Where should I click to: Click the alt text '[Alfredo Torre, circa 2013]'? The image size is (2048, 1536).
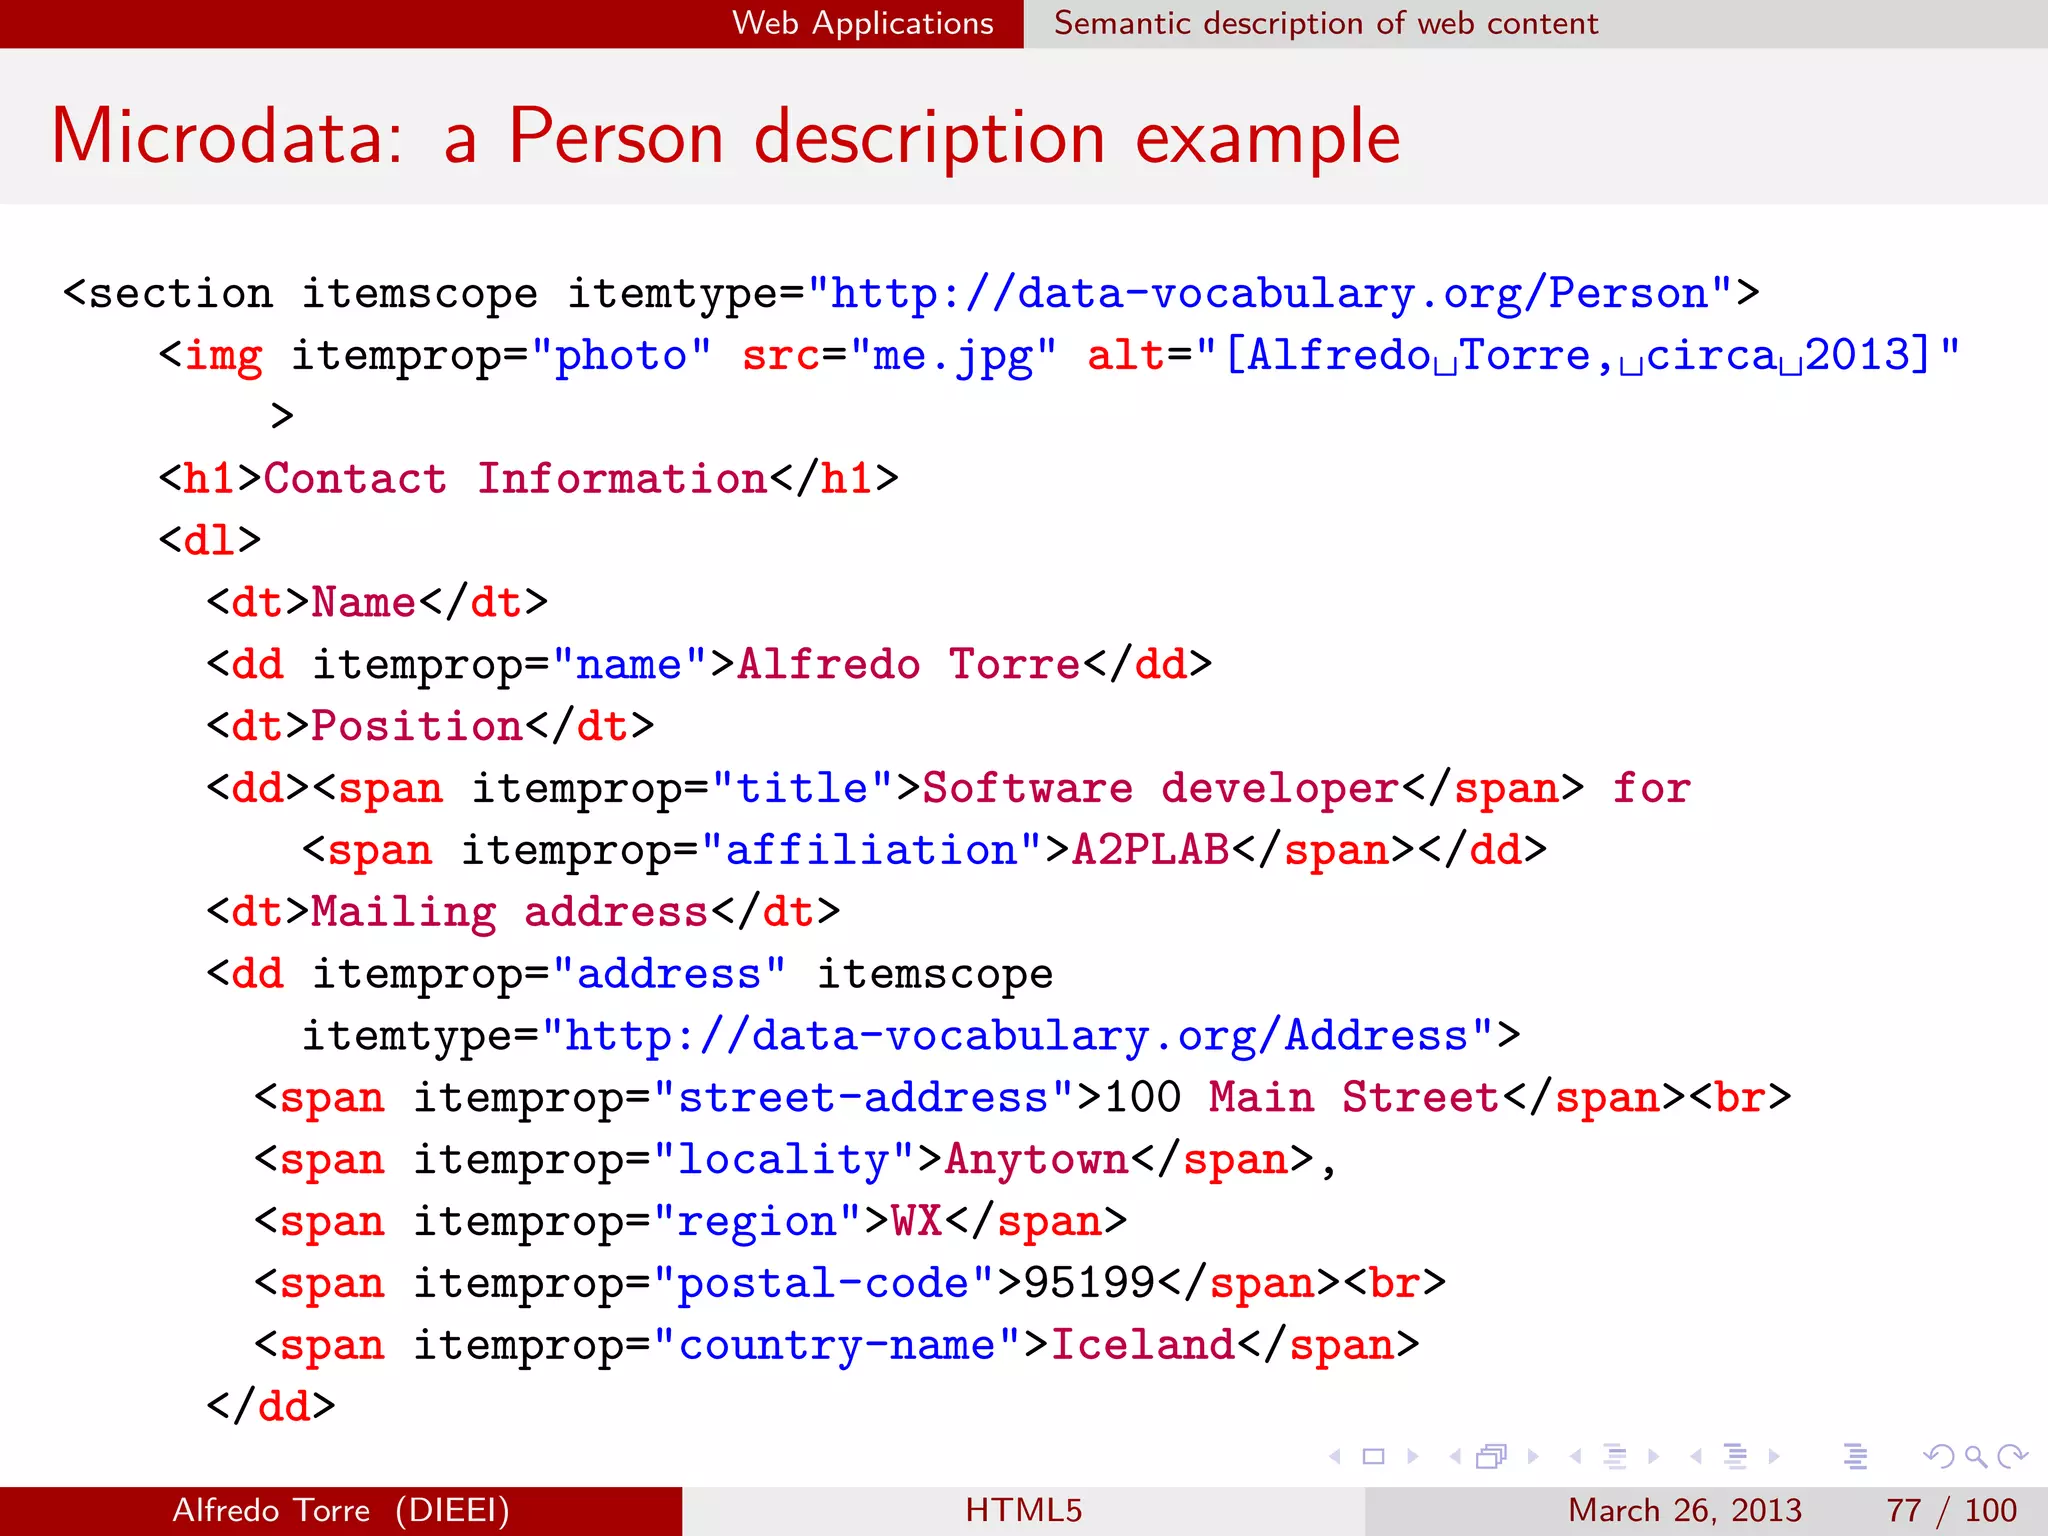pyautogui.click(x=1579, y=356)
